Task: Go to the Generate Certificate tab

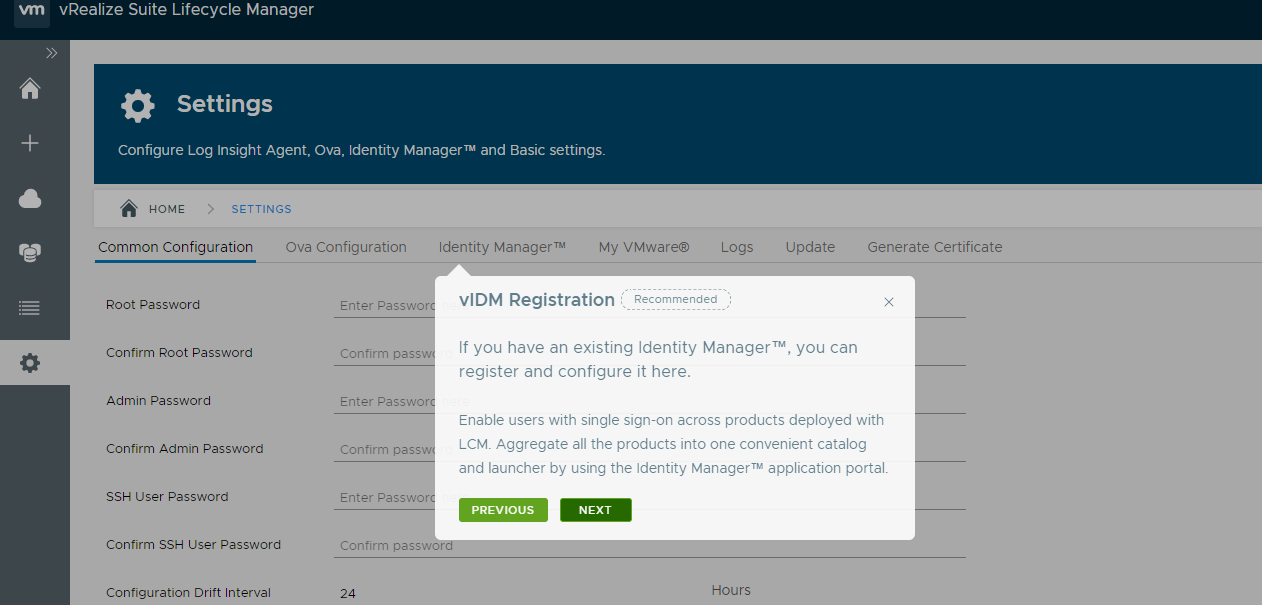Action: click(934, 247)
